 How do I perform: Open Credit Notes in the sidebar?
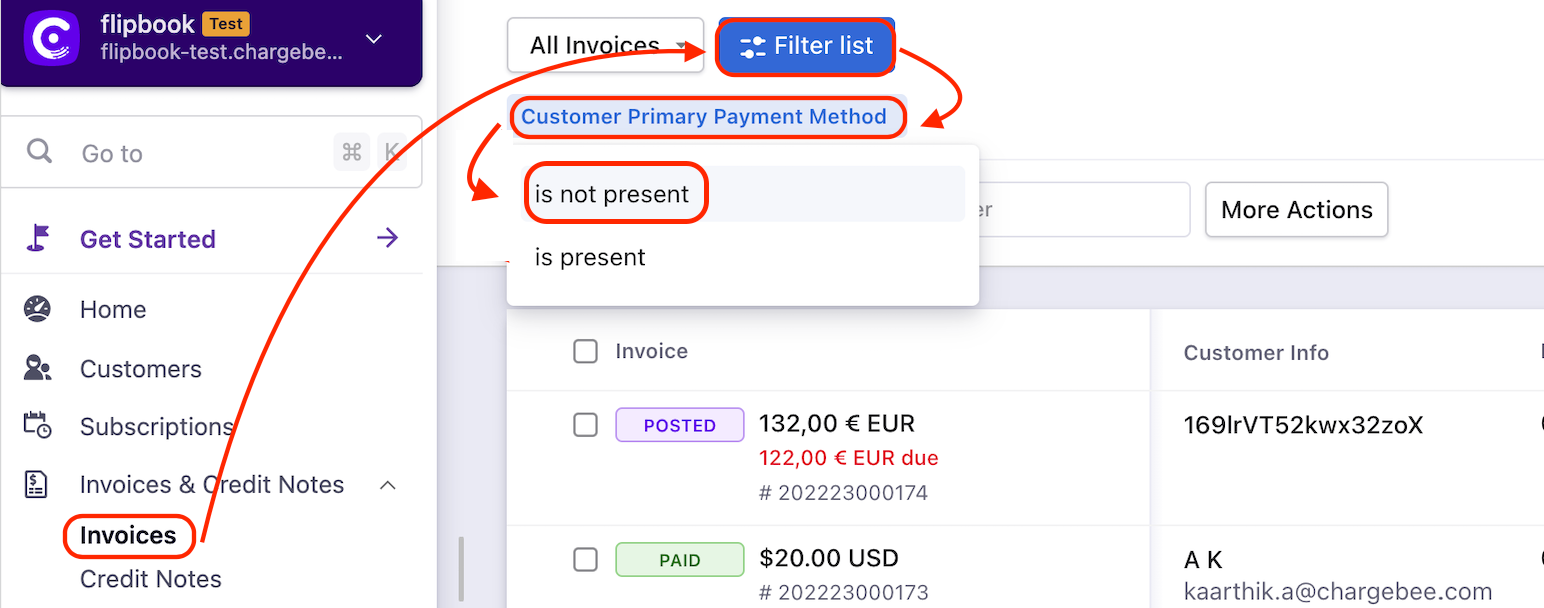[x=151, y=579]
